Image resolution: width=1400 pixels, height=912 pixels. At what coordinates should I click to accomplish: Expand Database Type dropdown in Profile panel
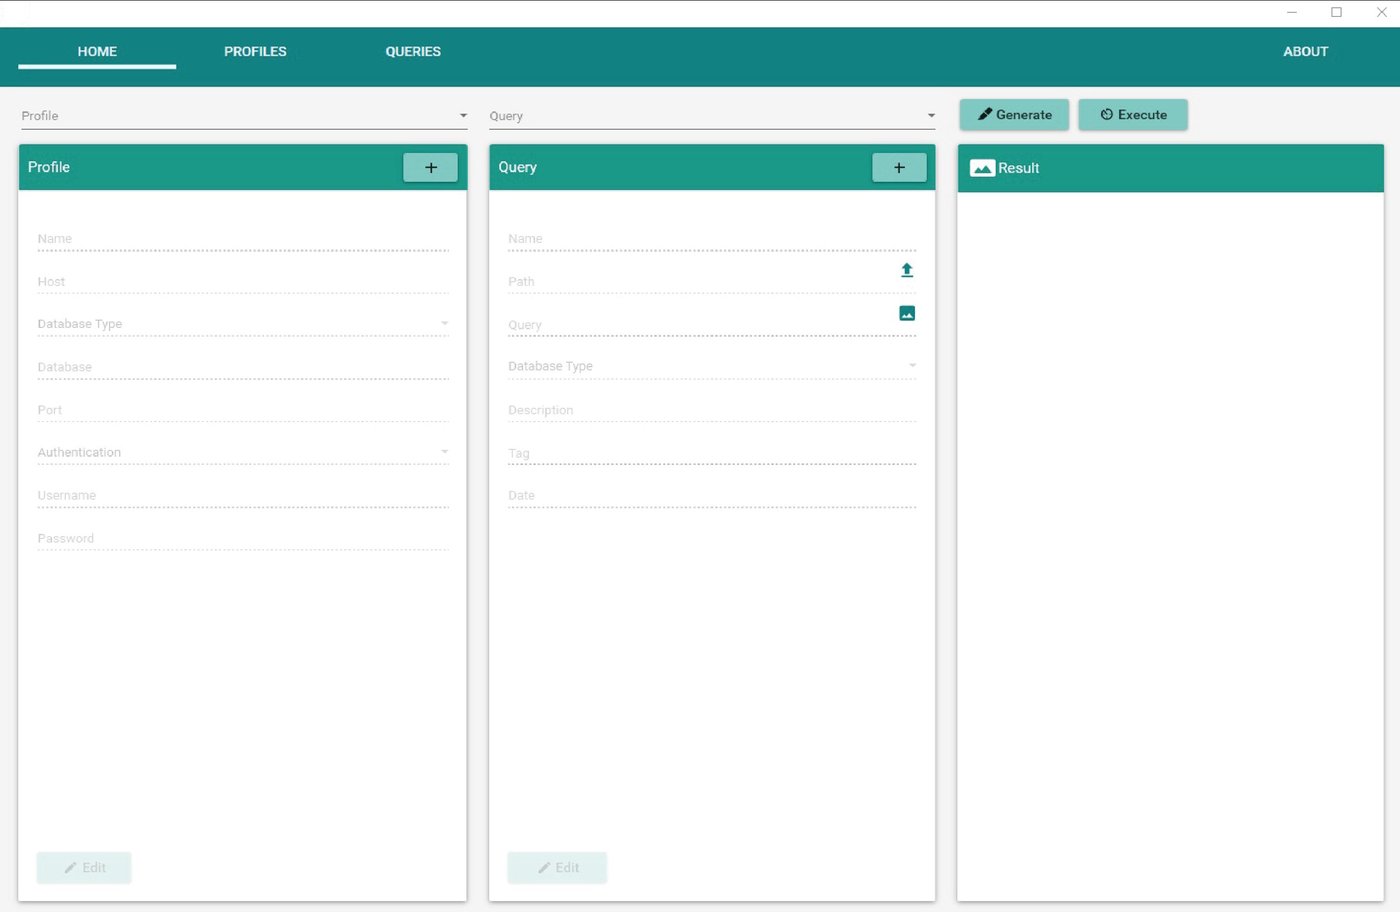click(243, 324)
